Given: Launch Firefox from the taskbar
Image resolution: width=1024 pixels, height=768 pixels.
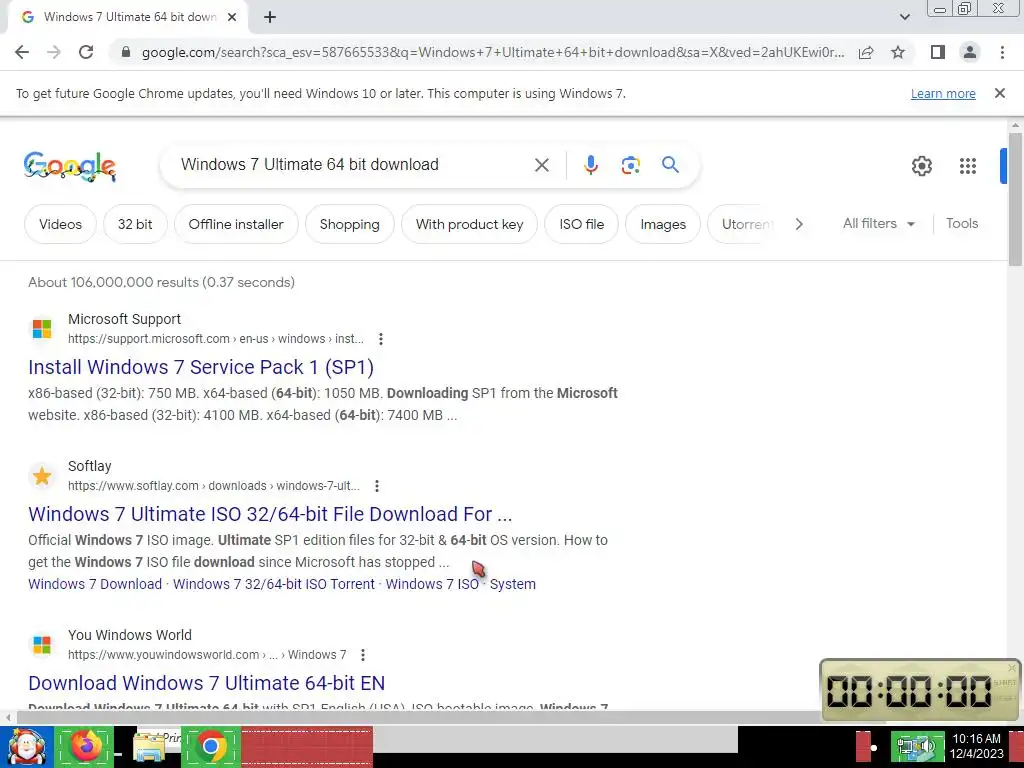Looking at the screenshot, I should [86, 746].
